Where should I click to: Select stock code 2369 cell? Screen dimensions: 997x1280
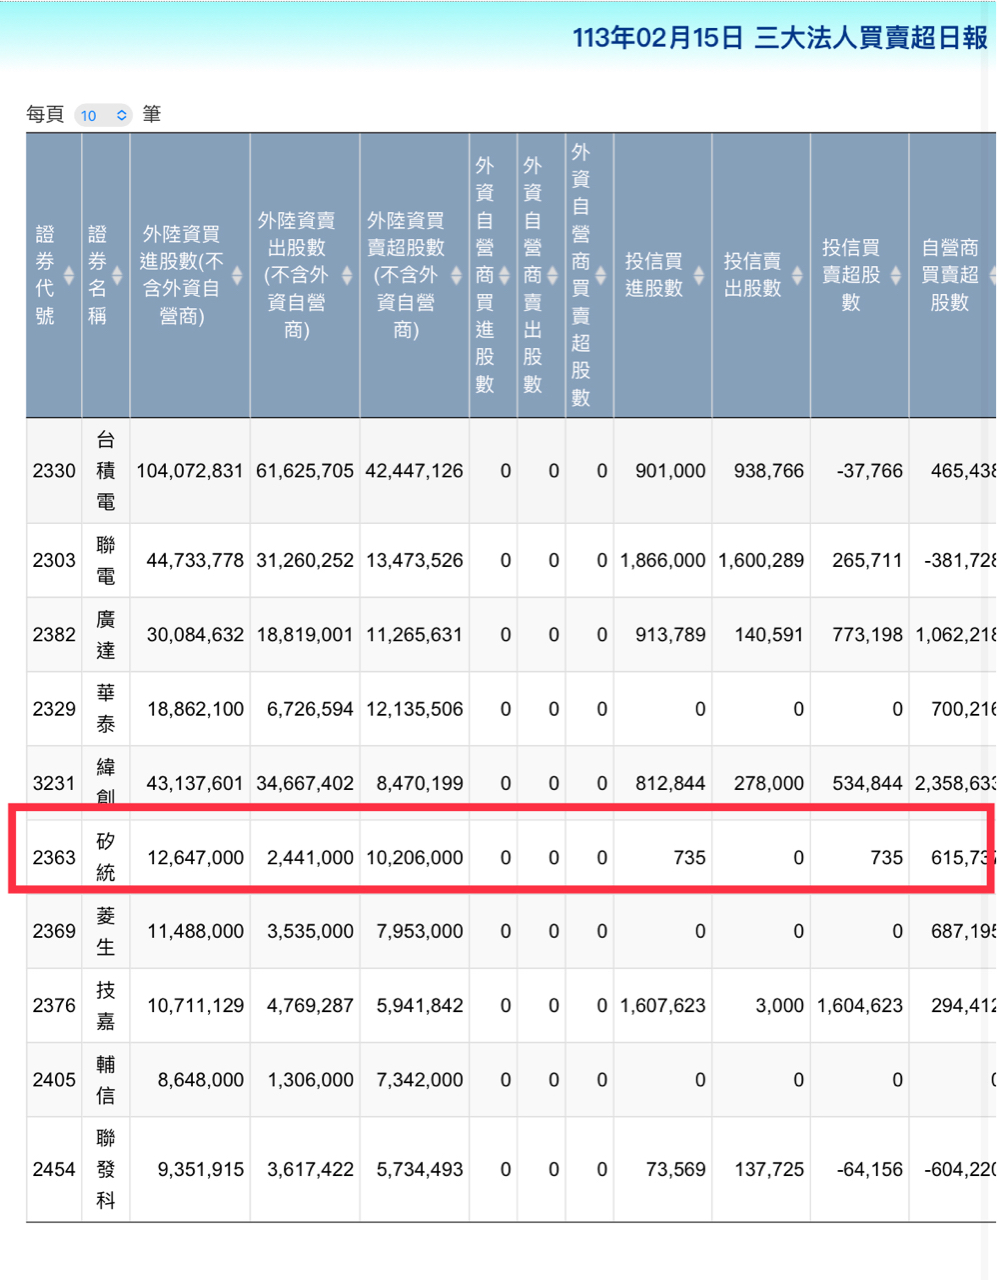coord(54,931)
